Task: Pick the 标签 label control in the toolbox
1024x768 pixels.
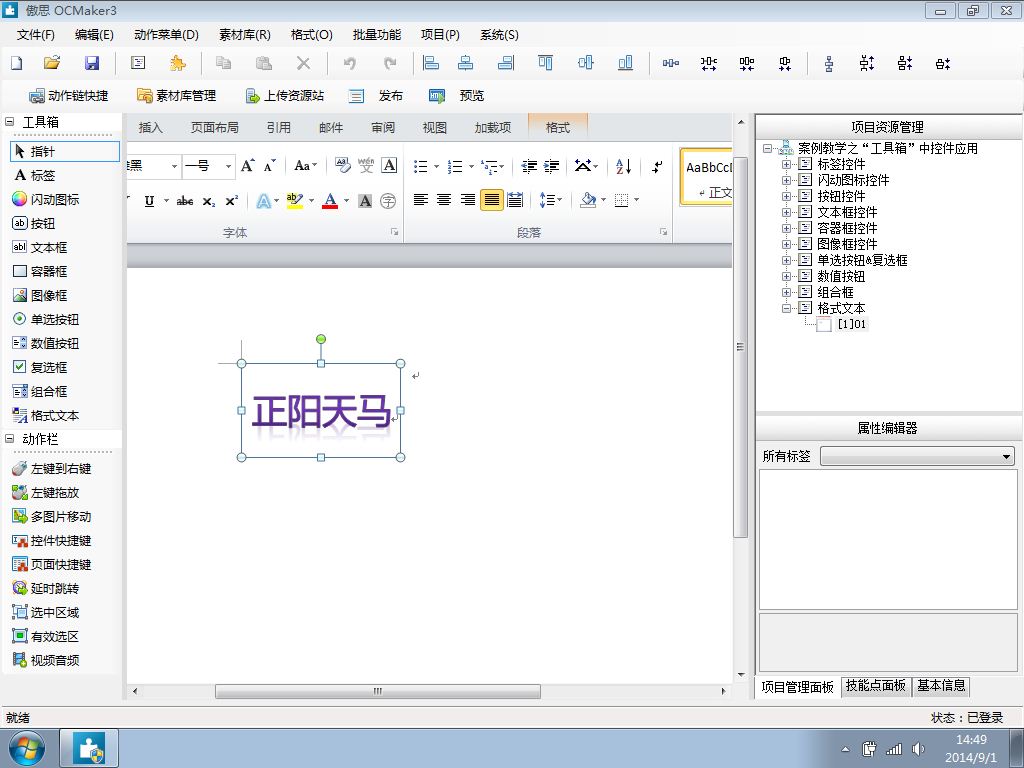Action: click(x=35, y=176)
